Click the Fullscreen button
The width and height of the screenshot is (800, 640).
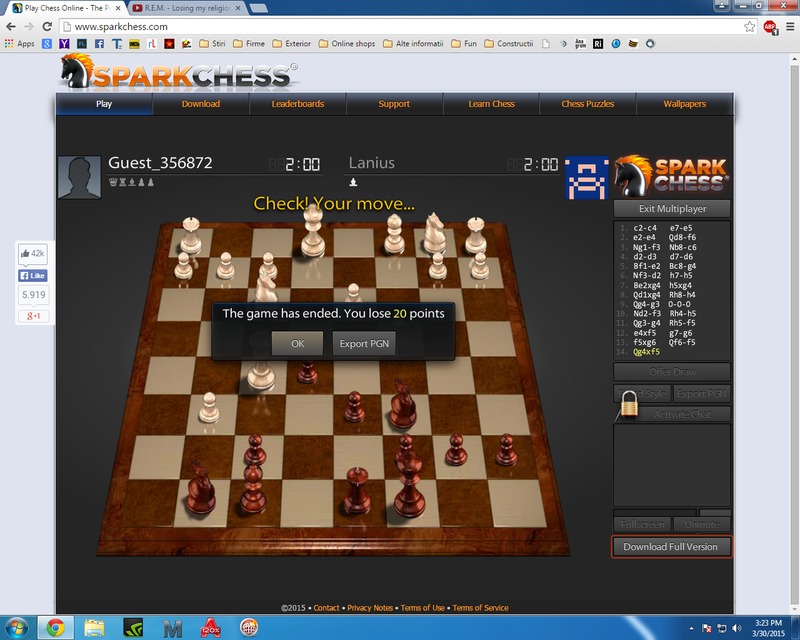[642, 524]
